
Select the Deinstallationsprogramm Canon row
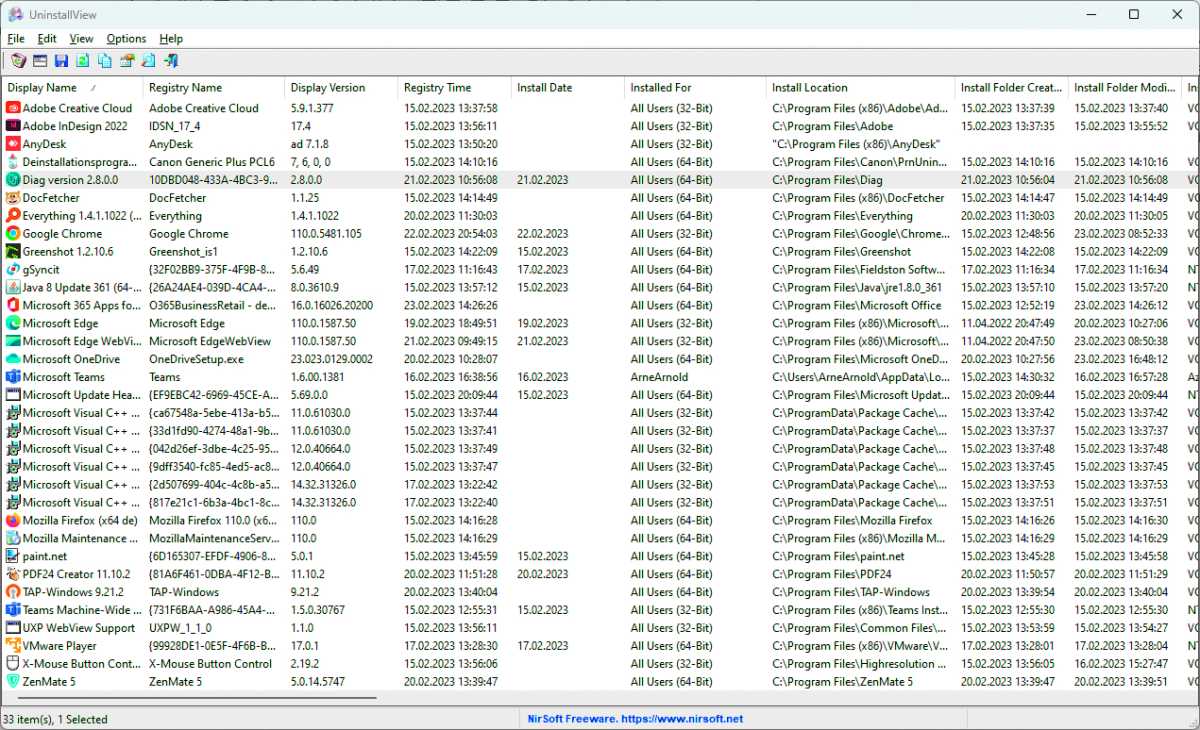click(600, 162)
